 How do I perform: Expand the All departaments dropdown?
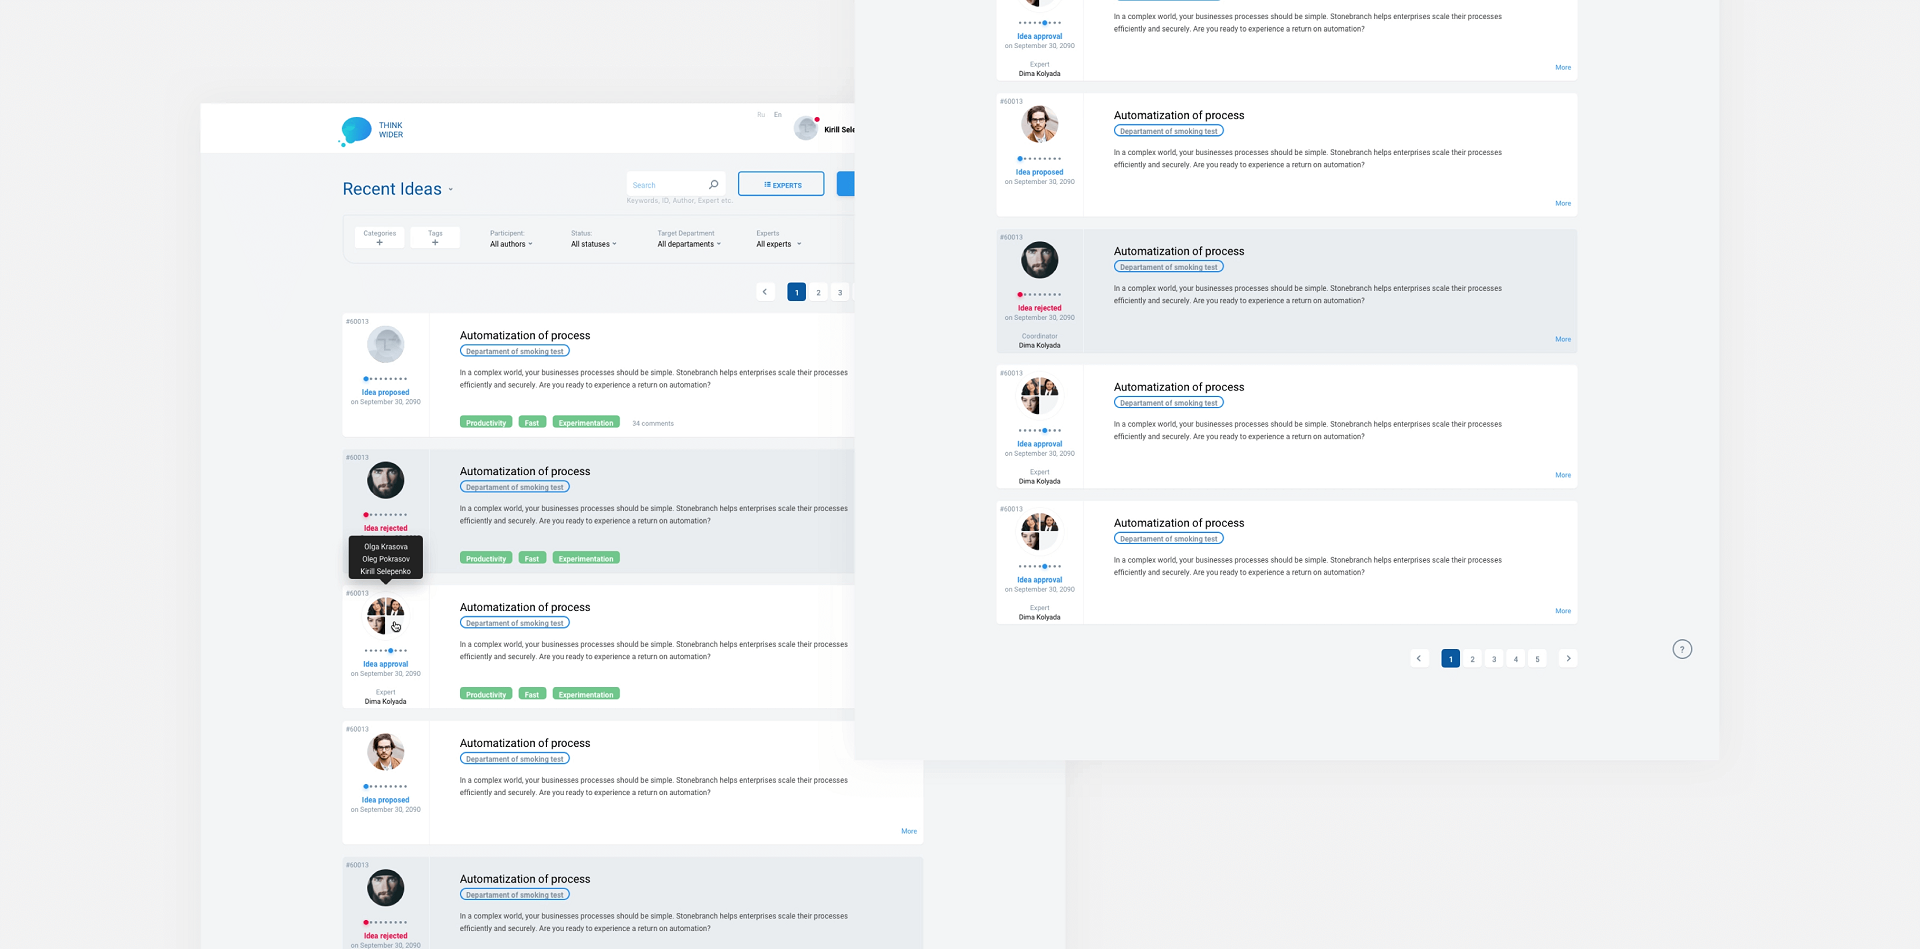tap(689, 244)
